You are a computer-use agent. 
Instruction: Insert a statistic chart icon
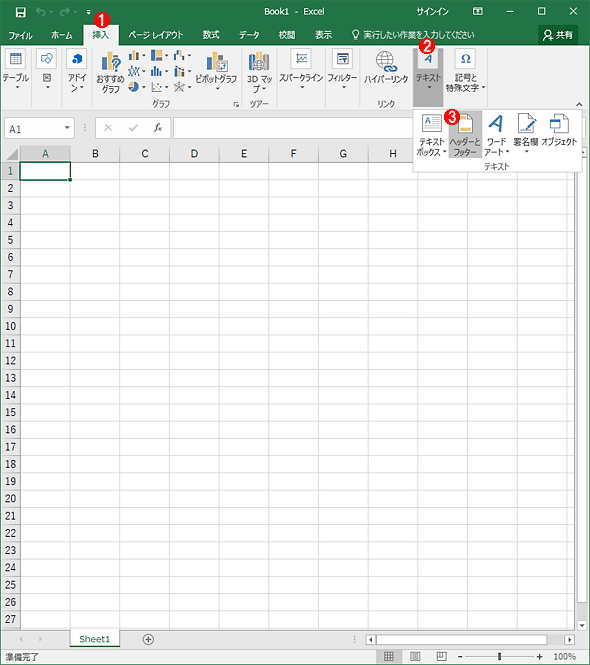click(x=159, y=71)
